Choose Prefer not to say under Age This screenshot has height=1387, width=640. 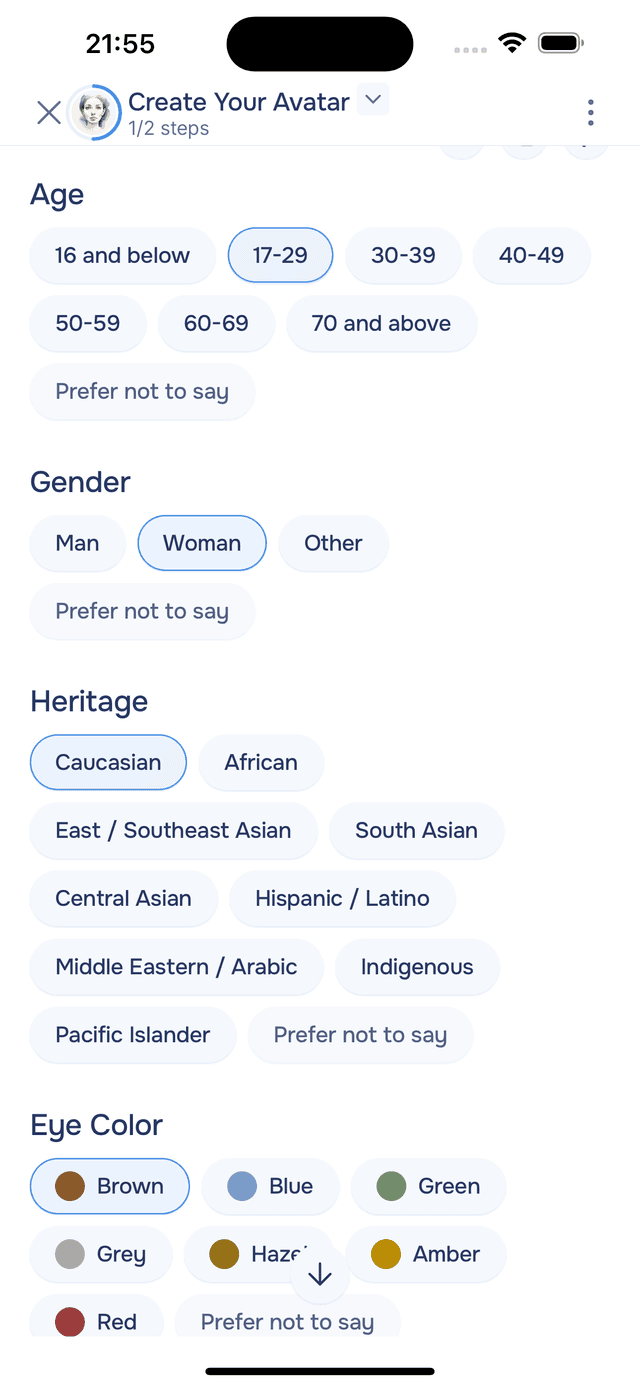[141, 392]
